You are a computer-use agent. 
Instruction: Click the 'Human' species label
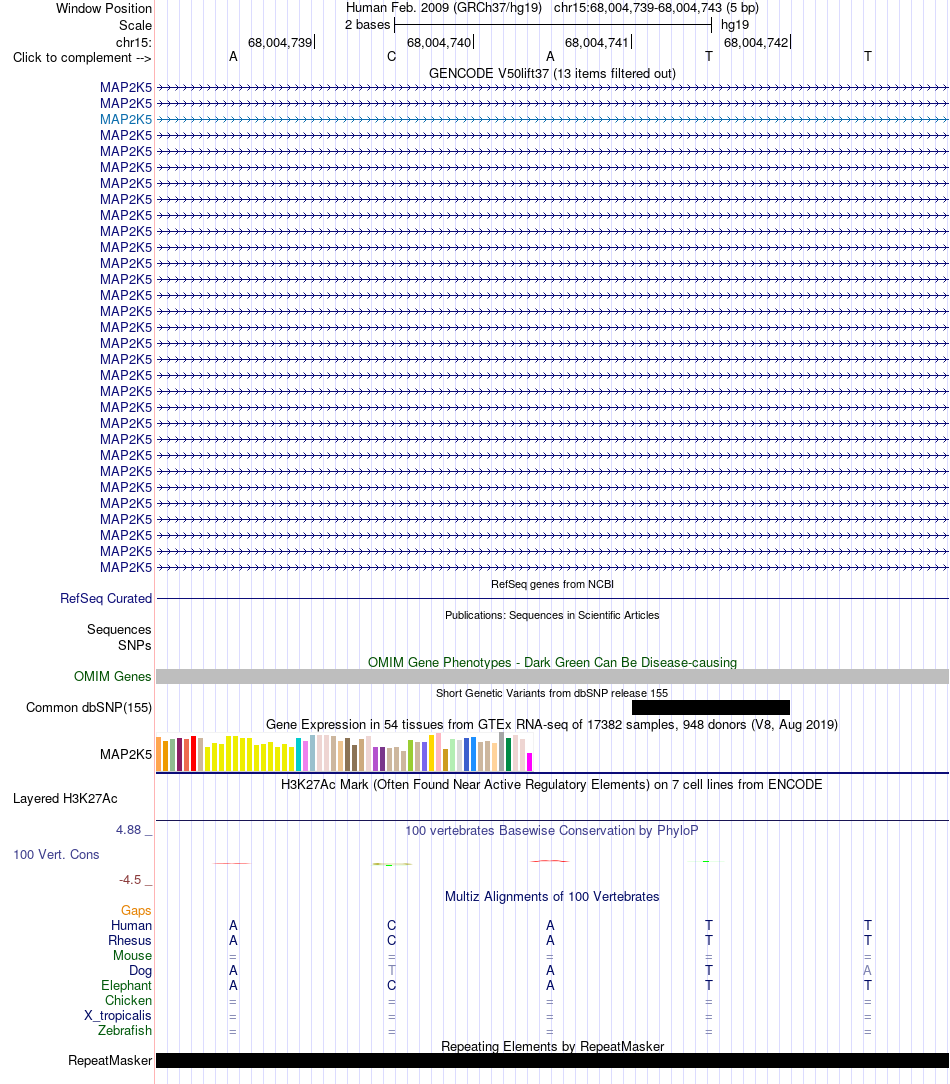click(x=131, y=926)
